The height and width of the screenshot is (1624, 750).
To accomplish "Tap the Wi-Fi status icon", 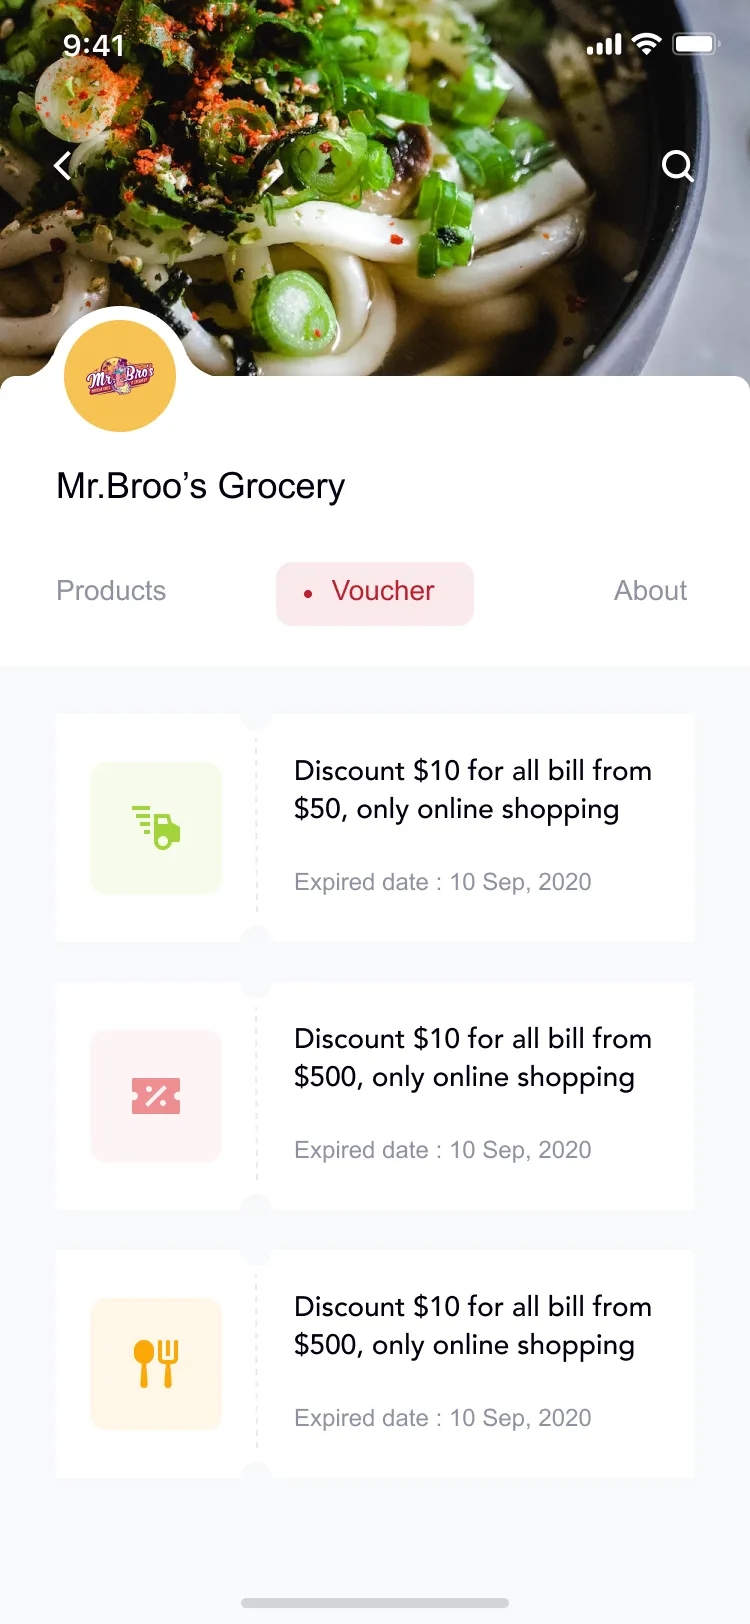I will pos(648,44).
